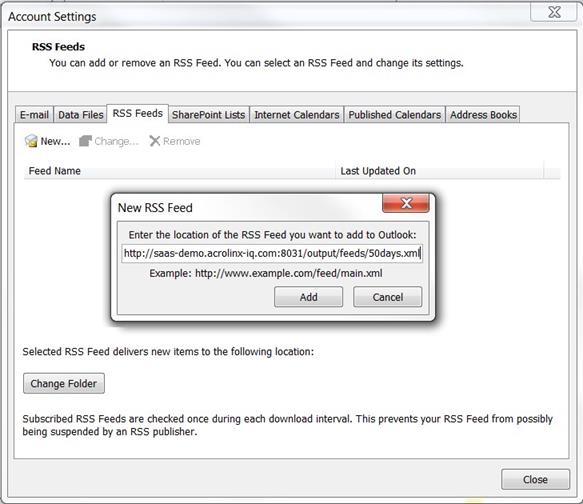
Task: Click the RSS feed URL input field
Action: click(272, 253)
